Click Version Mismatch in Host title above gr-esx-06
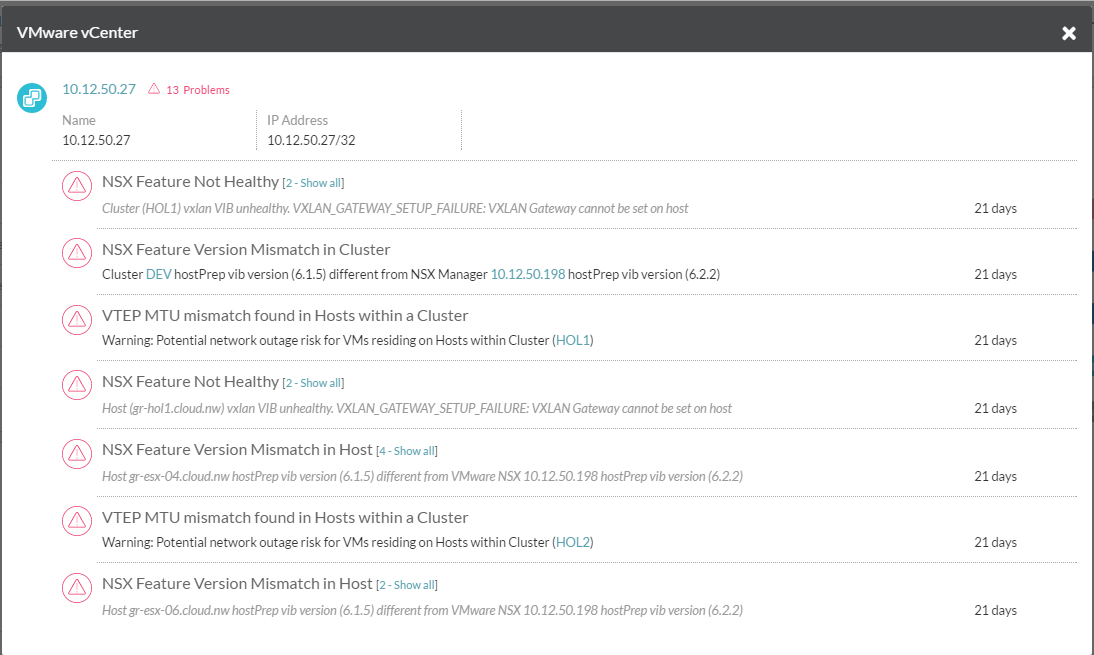This screenshot has height=655, width=1094. [x=237, y=583]
